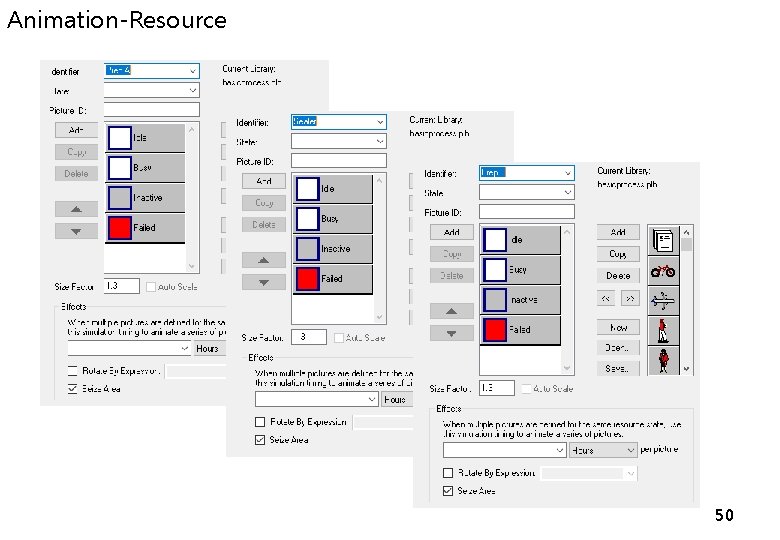Screen dimensions: 780x540
Task: Select the standing person in white trousers picture
Action: point(663,331)
